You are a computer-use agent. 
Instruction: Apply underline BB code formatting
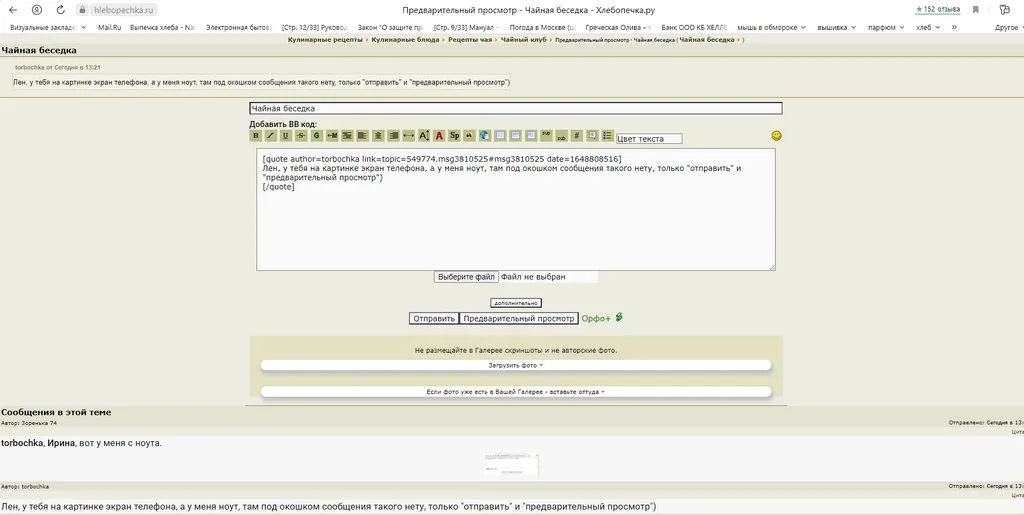(286, 136)
